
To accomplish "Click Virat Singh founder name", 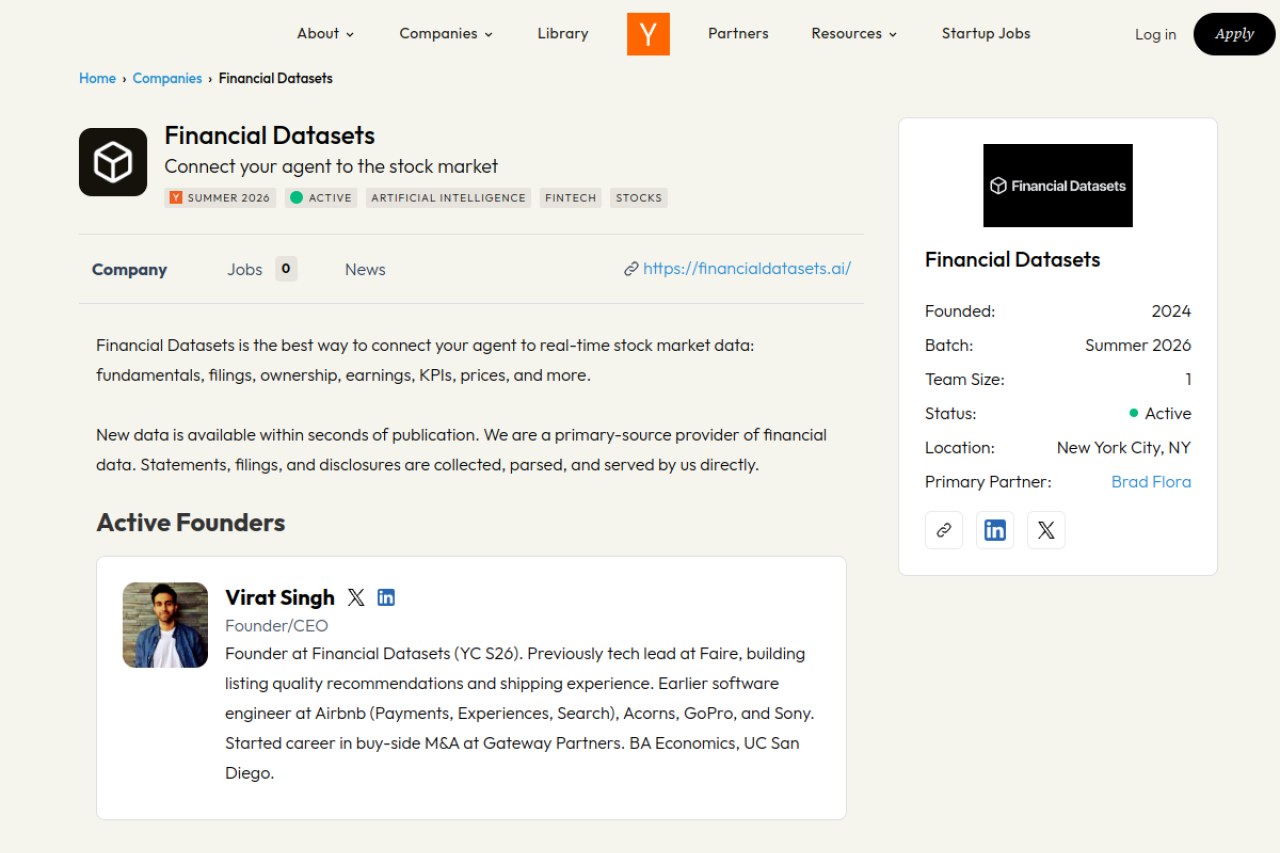I will 280,598.
